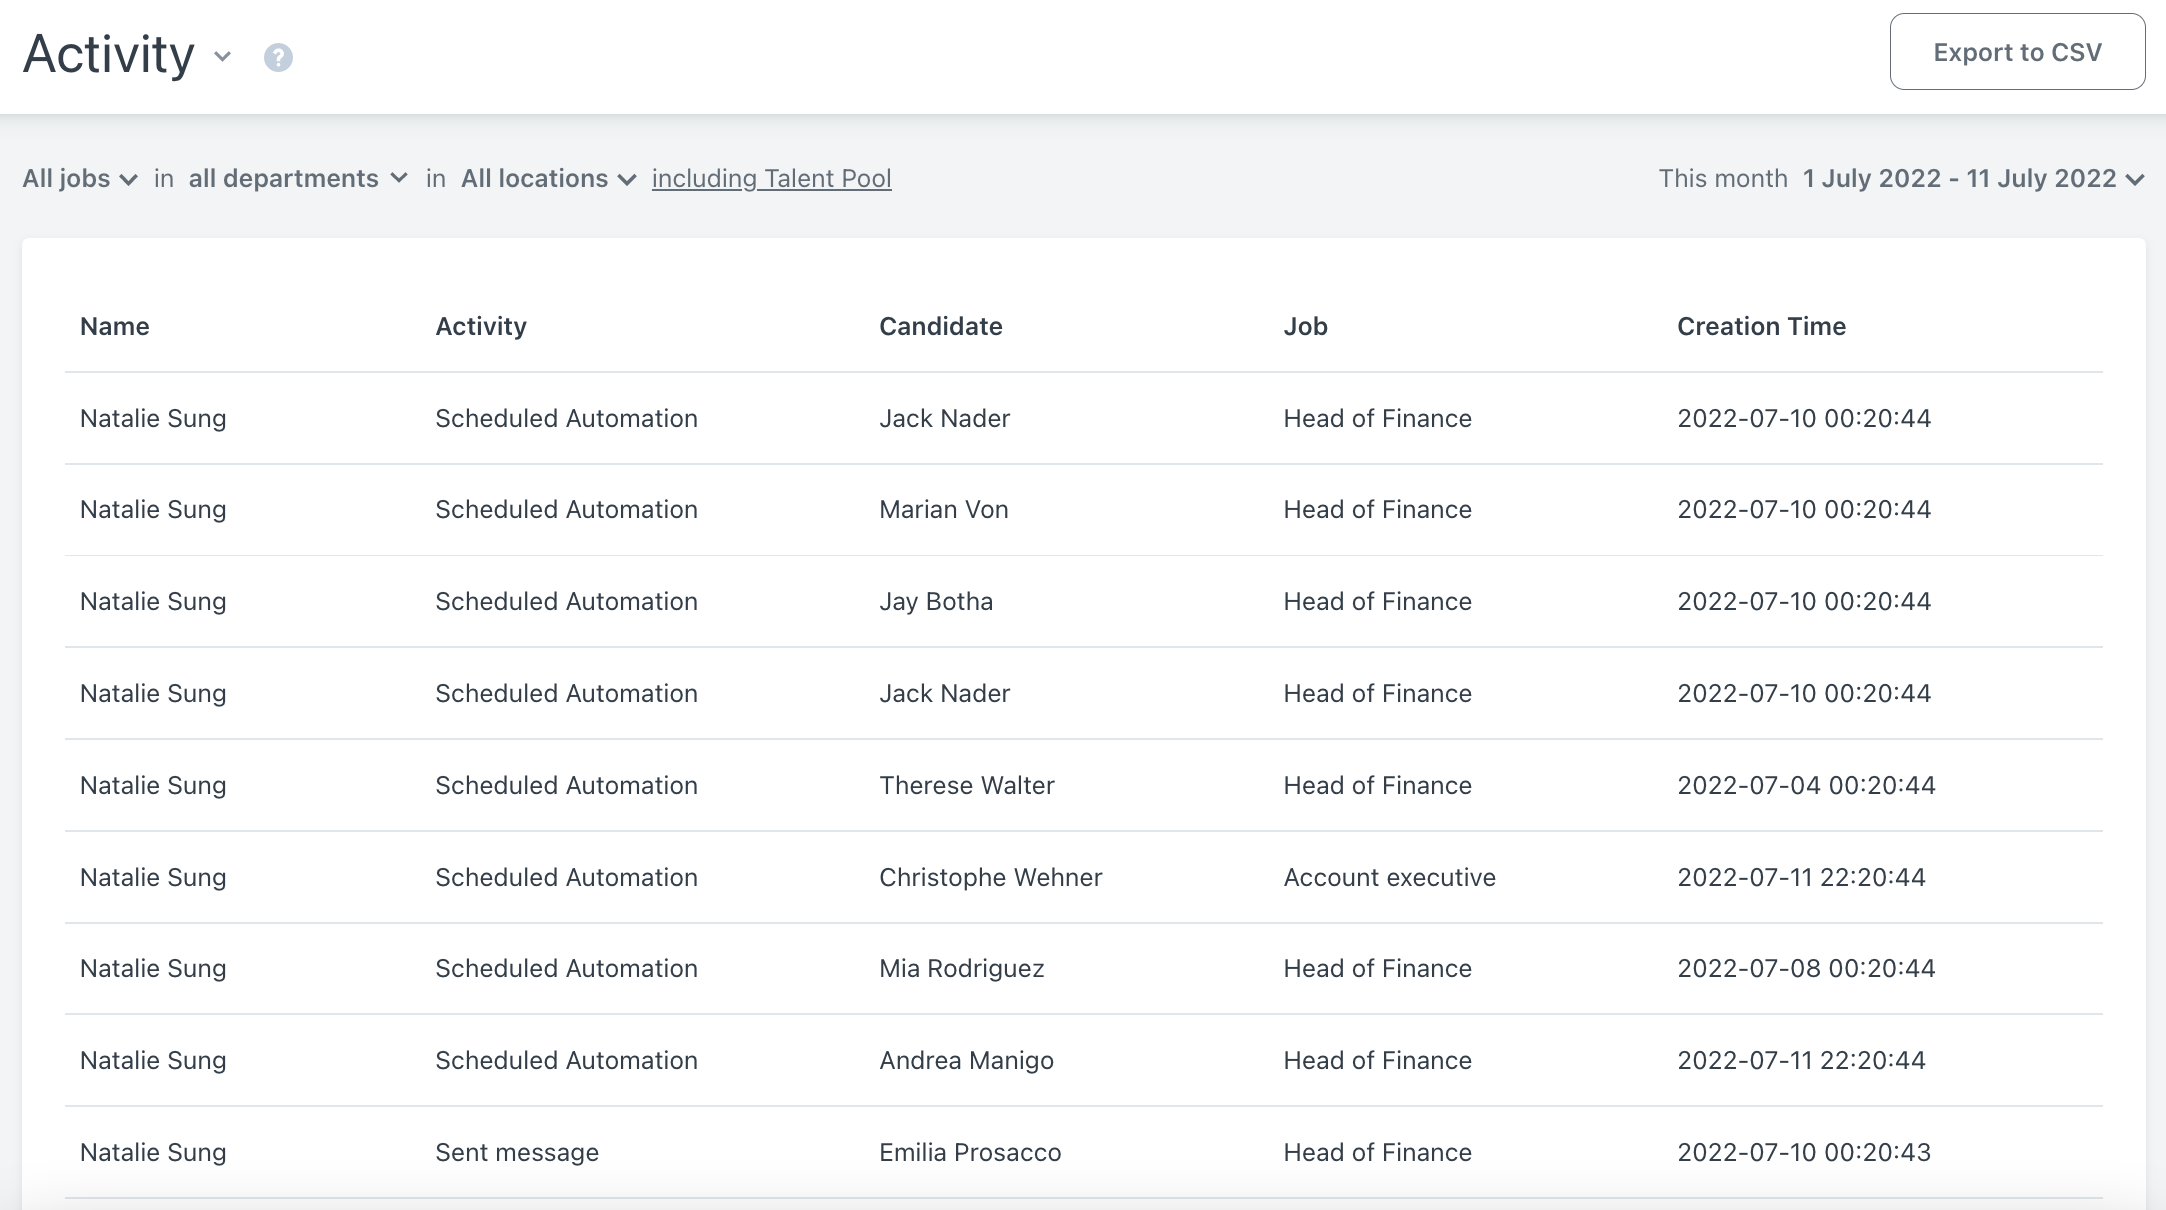Click Natalie Sung in Emilia Prosacco row

tap(153, 1152)
